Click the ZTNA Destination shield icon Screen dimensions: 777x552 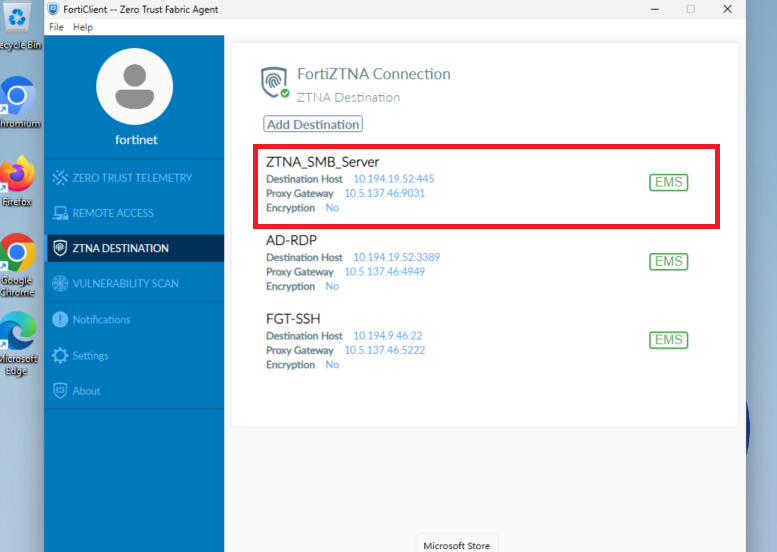coord(60,248)
